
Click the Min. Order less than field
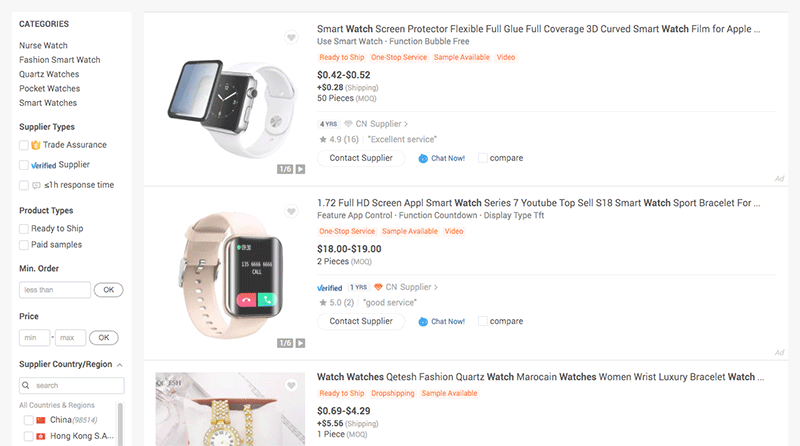tap(55, 290)
